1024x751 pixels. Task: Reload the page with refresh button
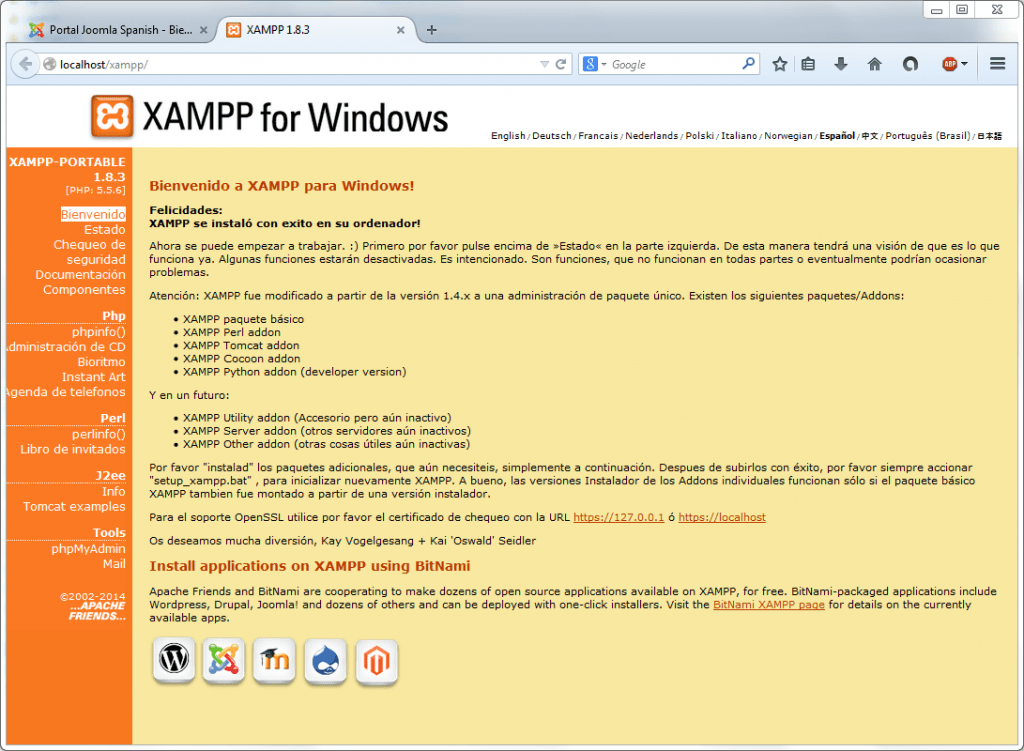click(x=562, y=64)
